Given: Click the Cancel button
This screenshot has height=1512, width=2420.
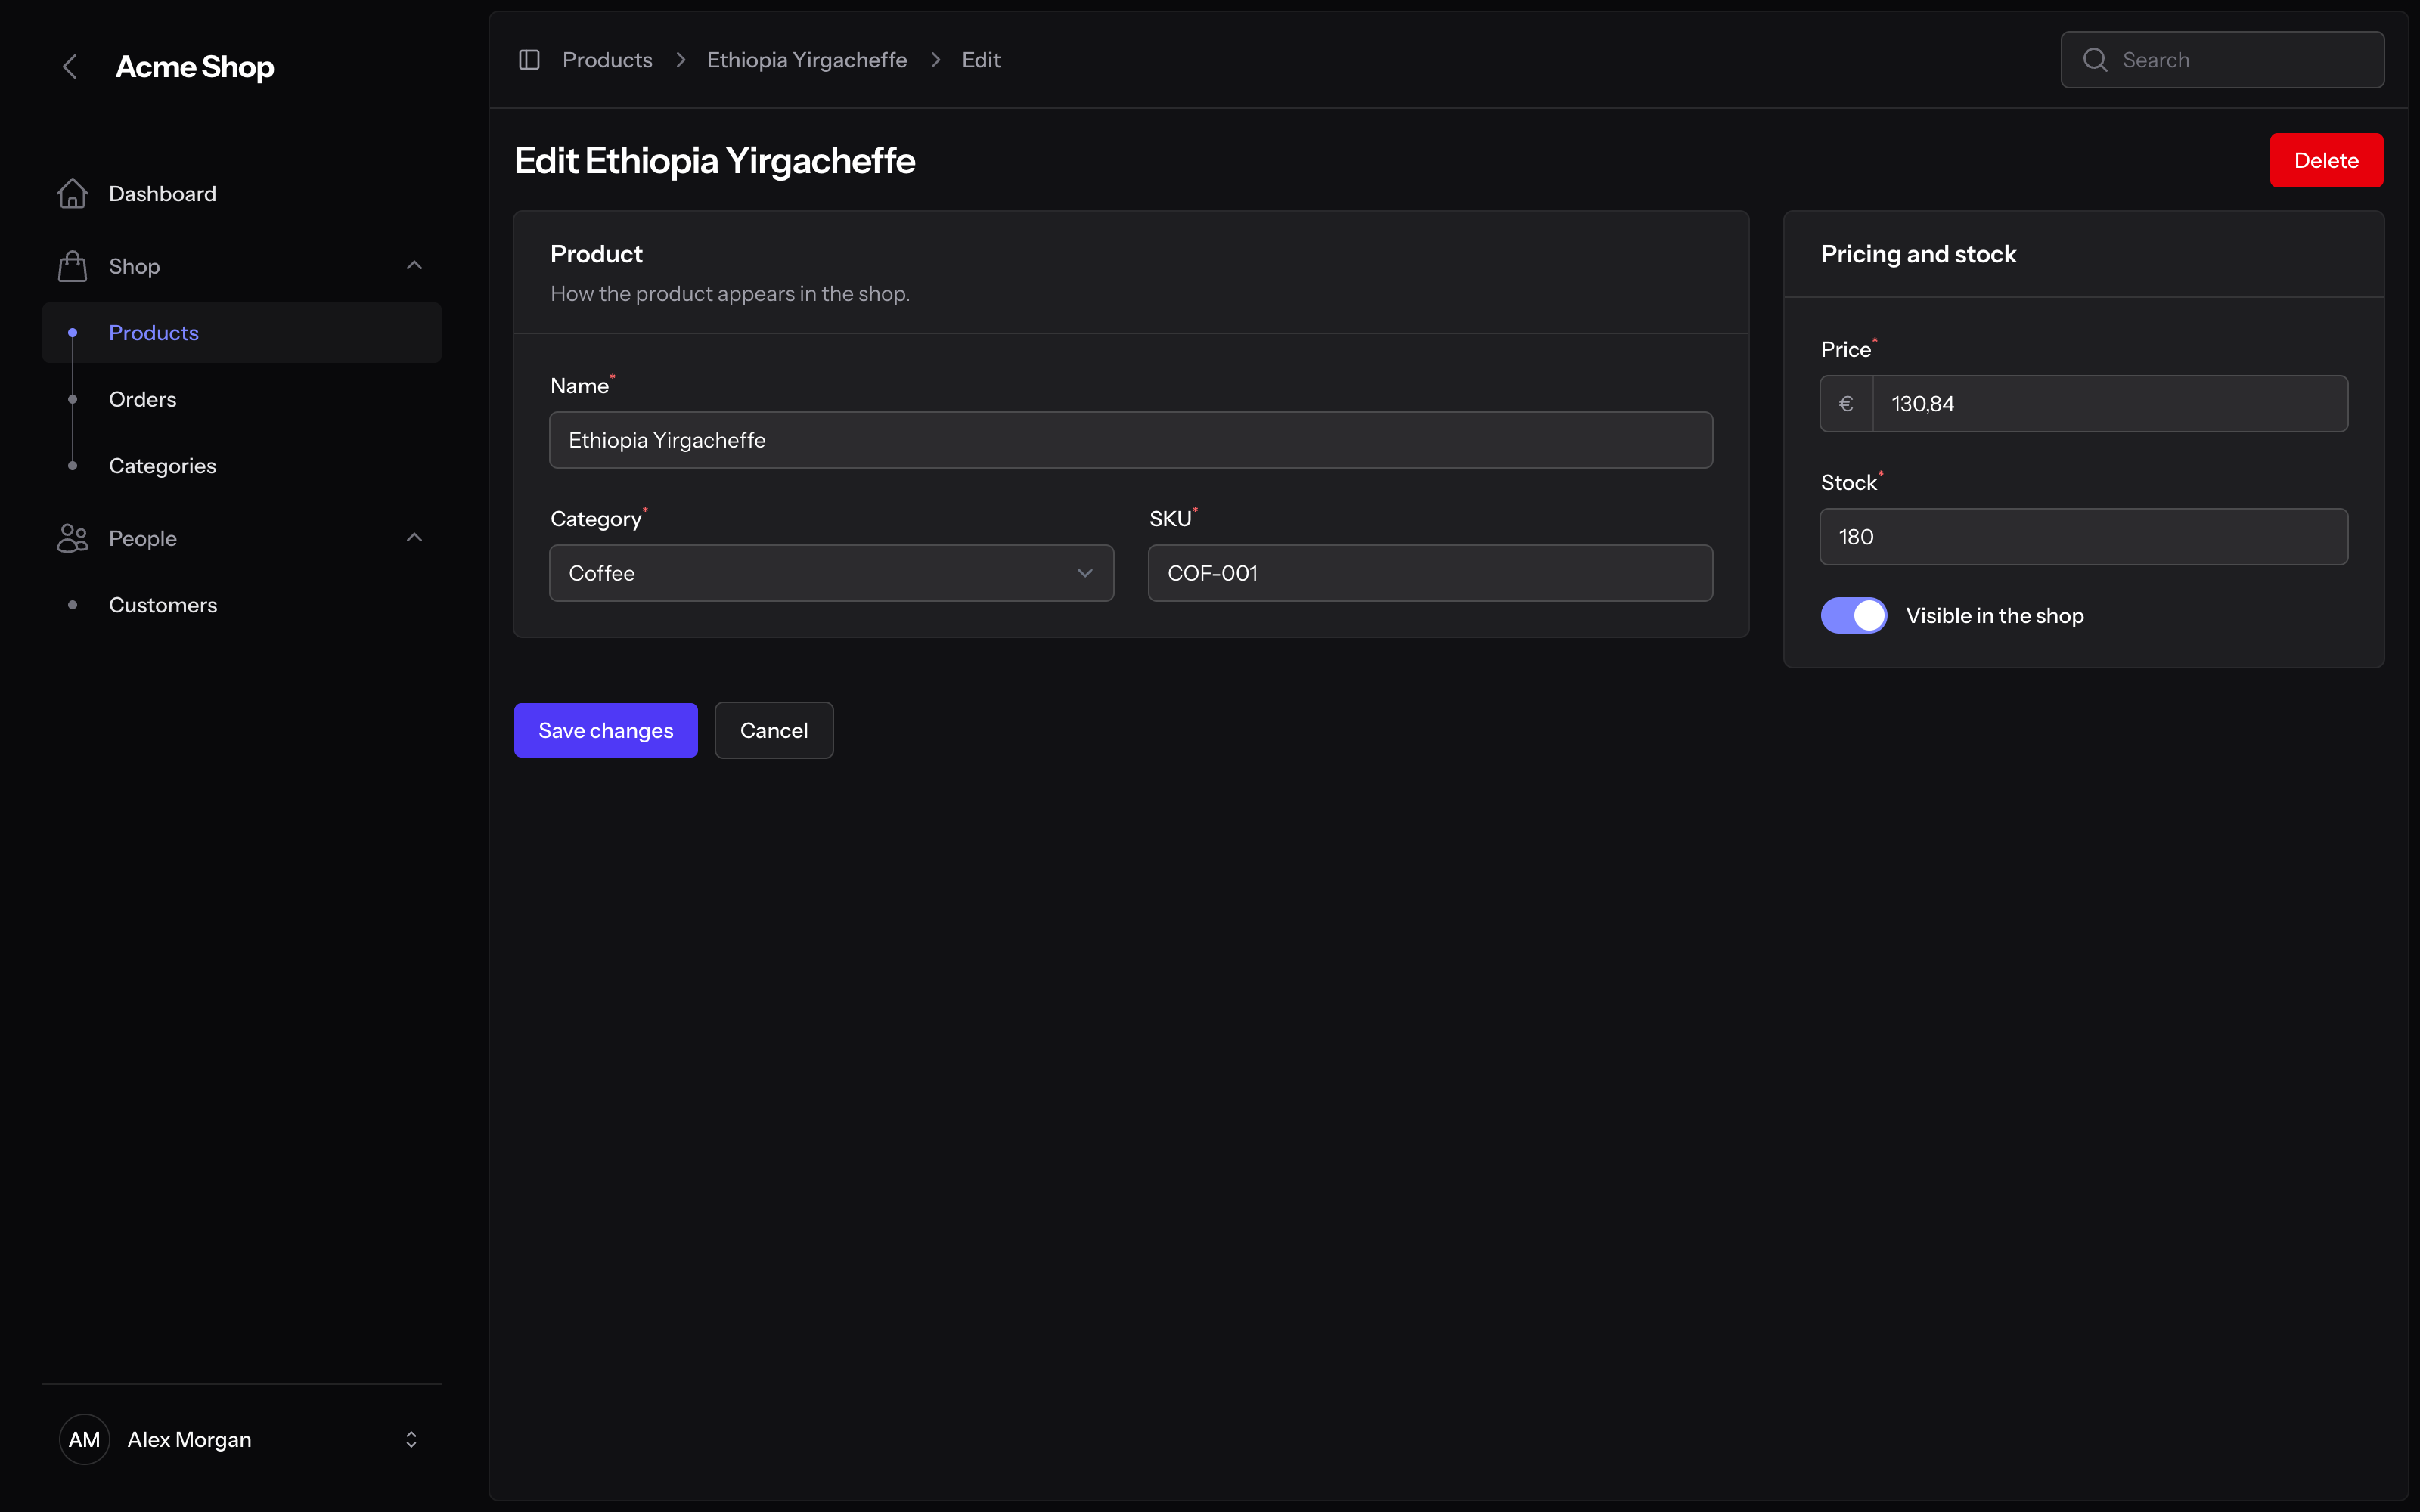Looking at the screenshot, I should click(774, 730).
